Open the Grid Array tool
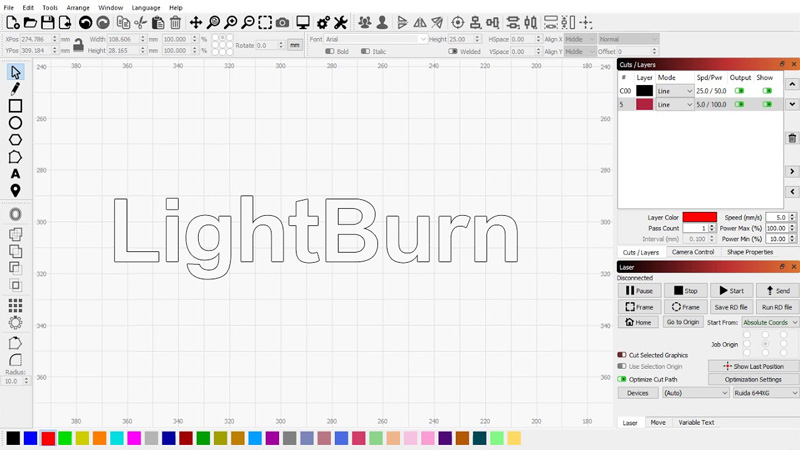 pos(15,306)
